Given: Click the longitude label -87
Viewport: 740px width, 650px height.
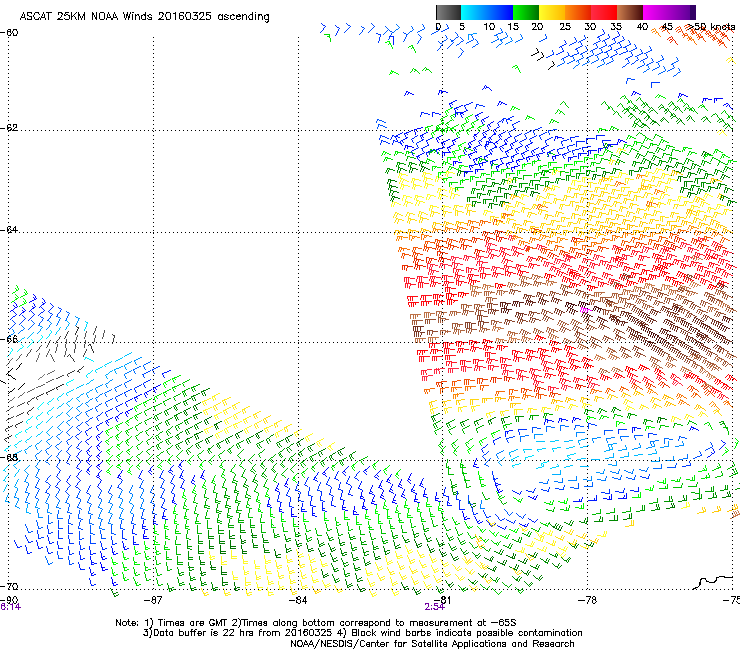Looking at the screenshot, I should (153, 600).
